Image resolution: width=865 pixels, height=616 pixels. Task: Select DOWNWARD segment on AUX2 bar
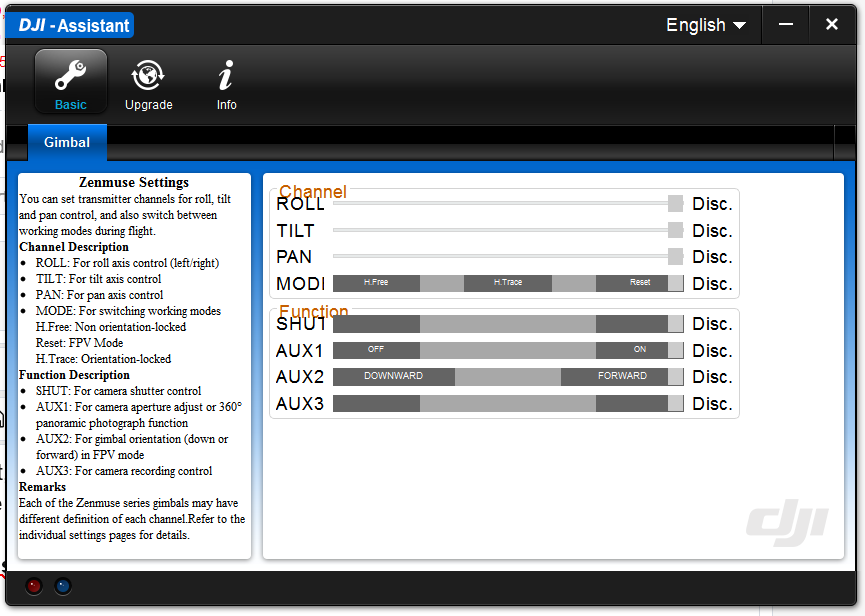click(x=394, y=377)
